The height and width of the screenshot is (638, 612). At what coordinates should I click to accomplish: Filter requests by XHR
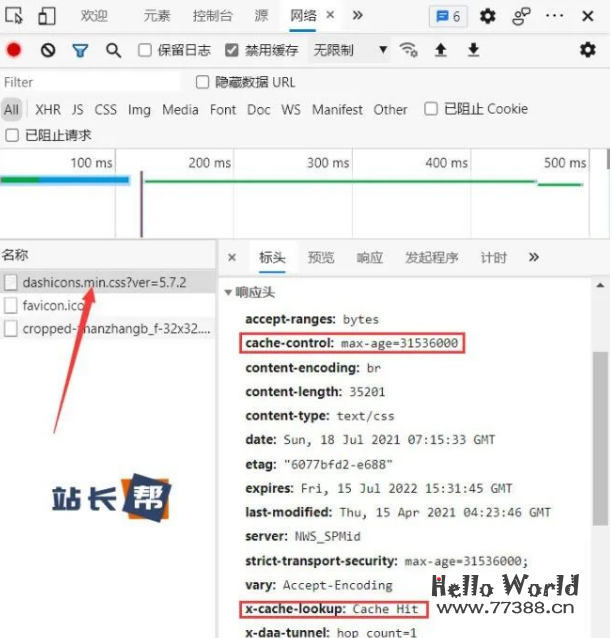coord(48,109)
